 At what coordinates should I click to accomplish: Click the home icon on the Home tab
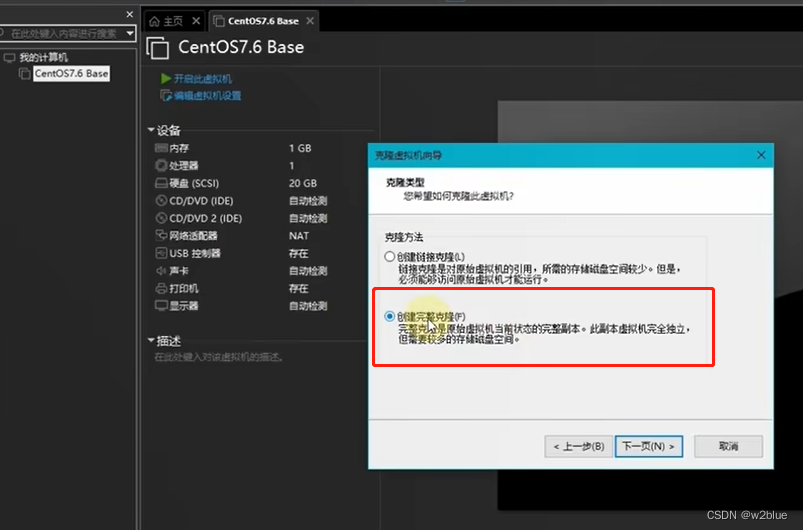click(155, 21)
